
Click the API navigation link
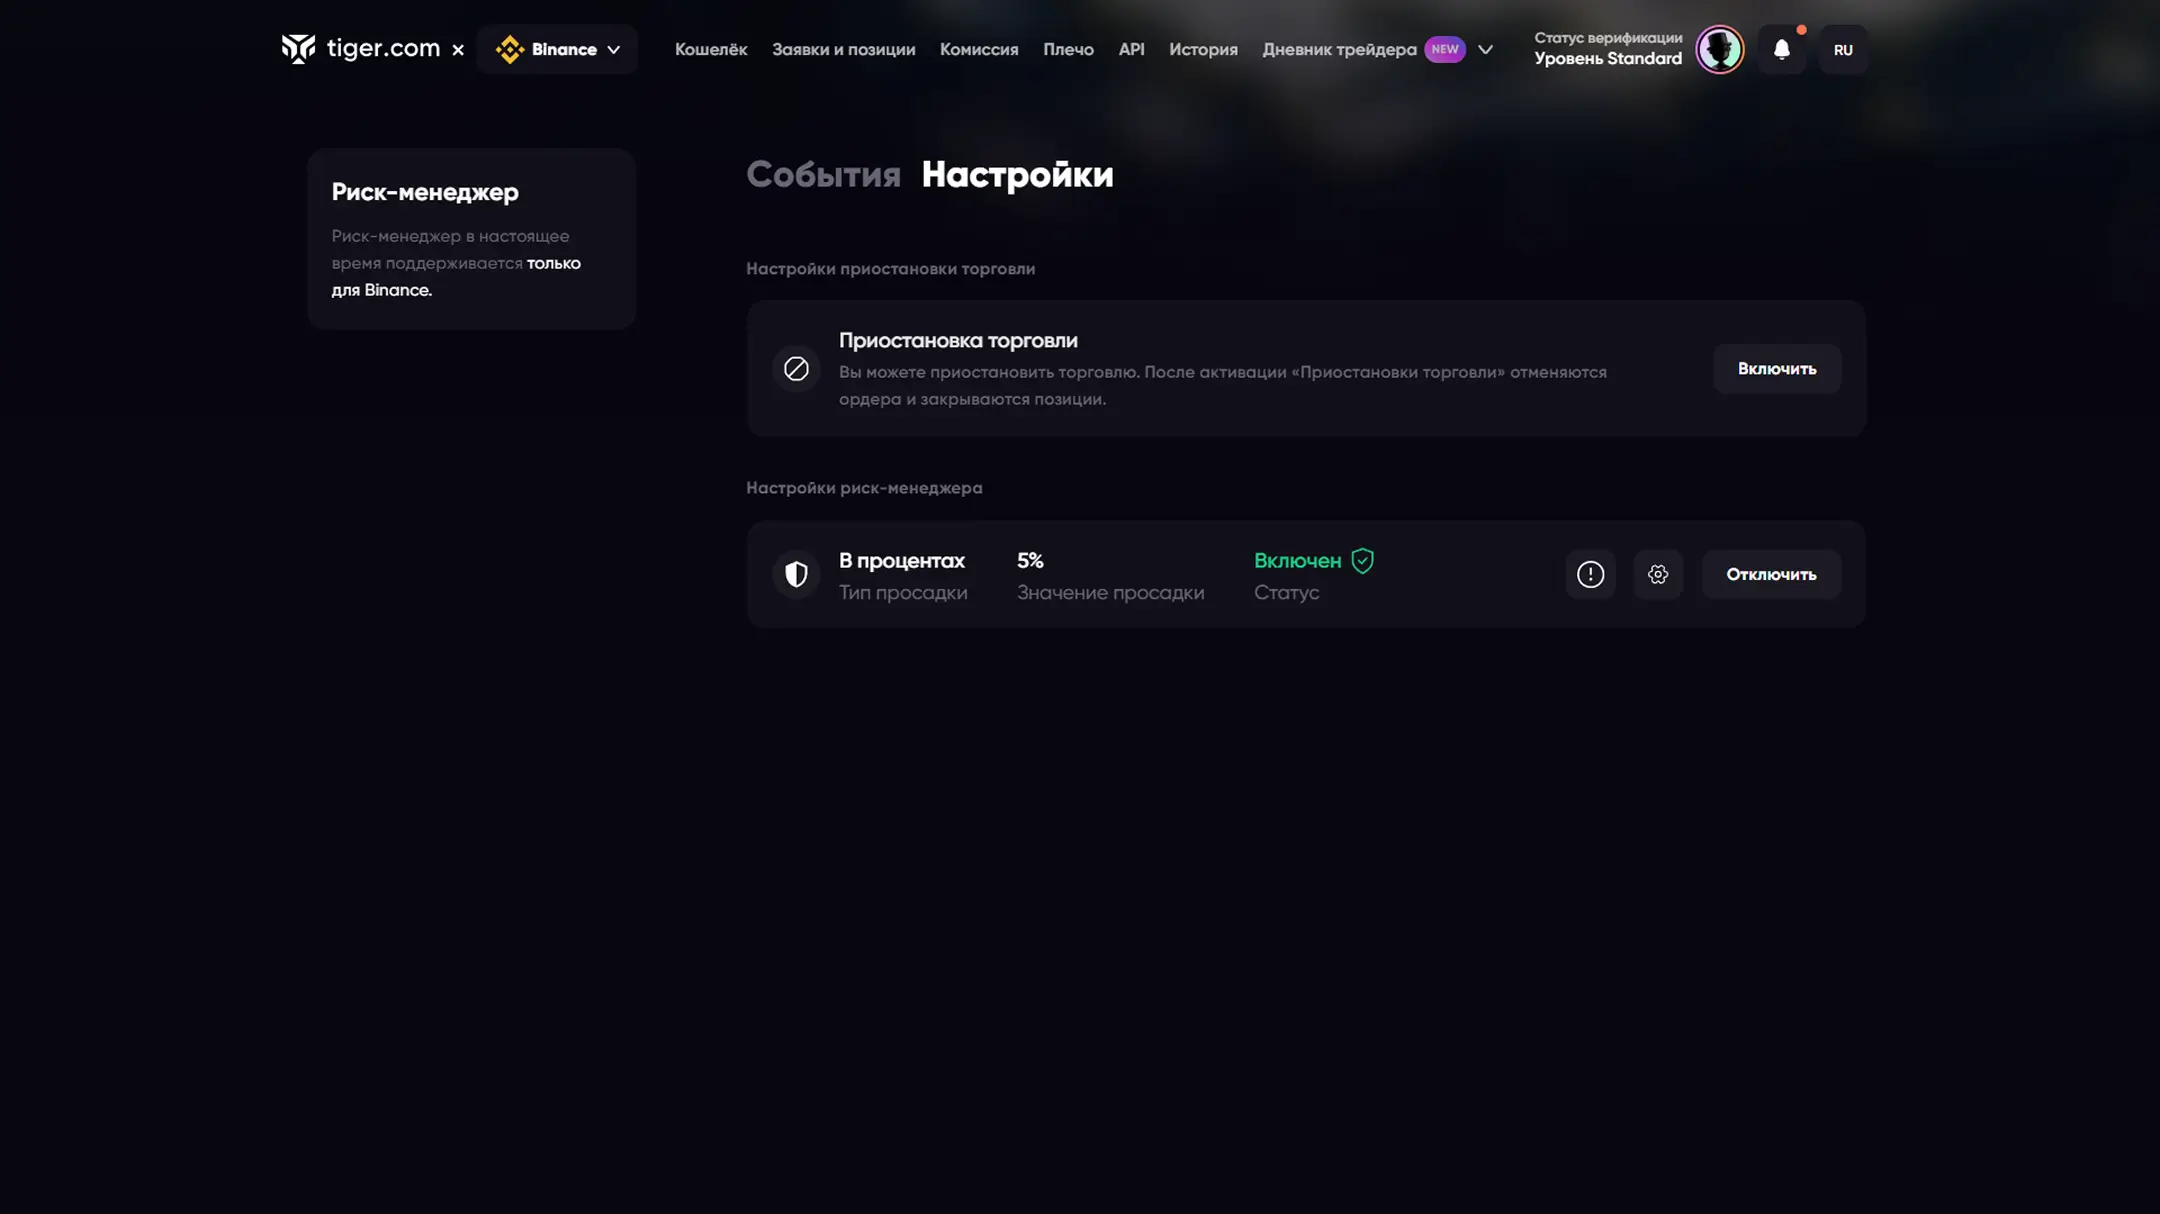click(x=1131, y=50)
